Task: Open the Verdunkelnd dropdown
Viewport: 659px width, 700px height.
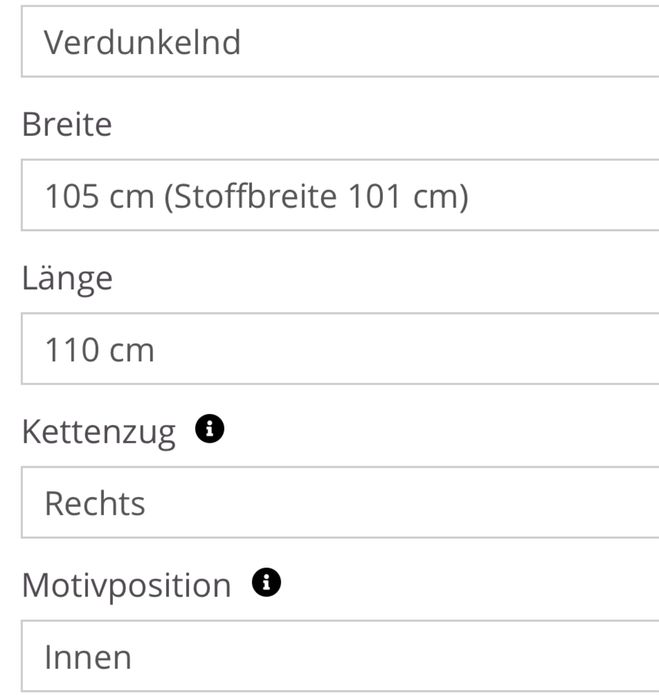Action: pyautogui.click(x=340, y=43)
